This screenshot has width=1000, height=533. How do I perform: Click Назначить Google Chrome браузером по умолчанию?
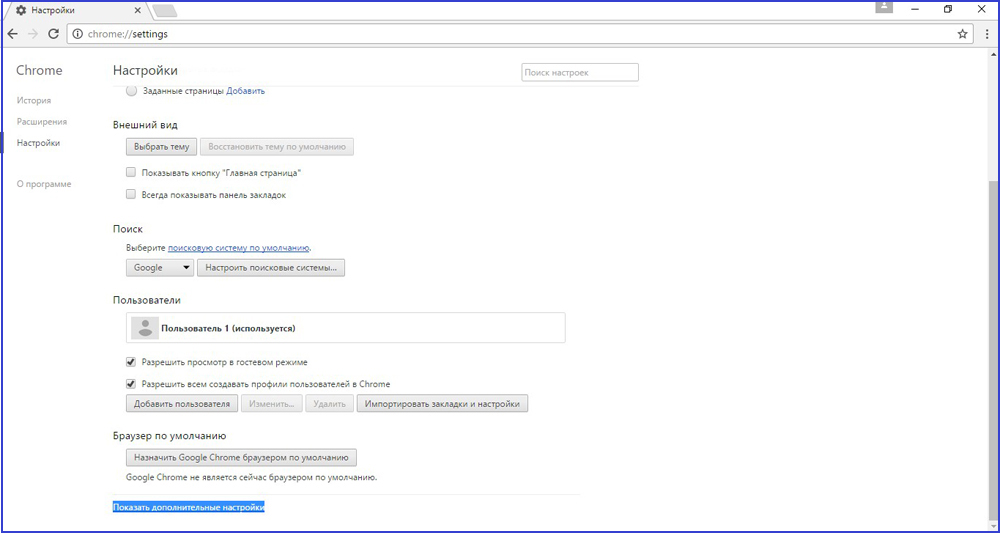click(241, 458)
